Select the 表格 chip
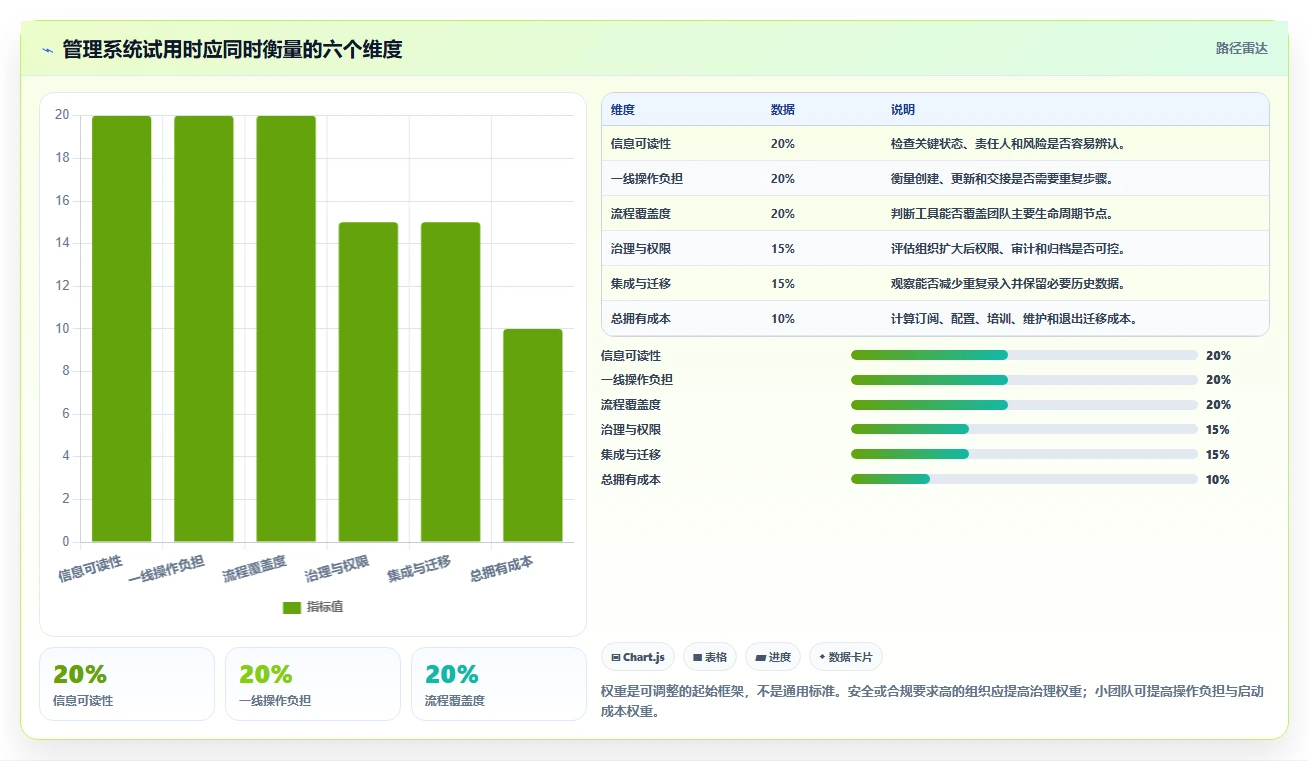The height and width of the screenshot is (761, 1309). click(710, 657)
